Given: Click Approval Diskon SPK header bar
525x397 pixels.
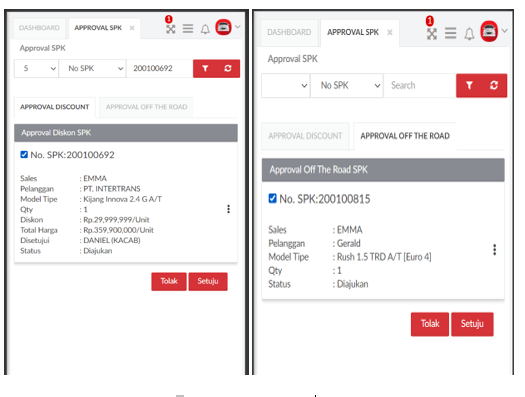Looking at the screenshot, I should pyautogui.click(x=126, y=133).
